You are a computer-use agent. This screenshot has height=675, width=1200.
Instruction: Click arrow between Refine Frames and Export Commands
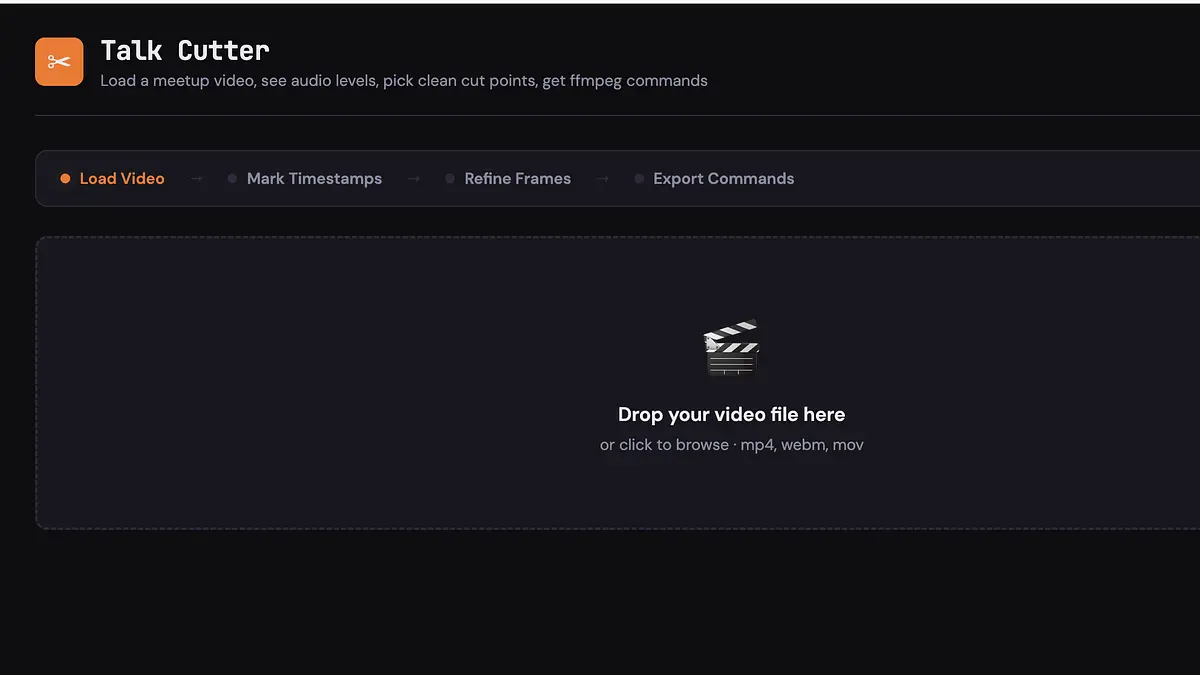point(602,179)
